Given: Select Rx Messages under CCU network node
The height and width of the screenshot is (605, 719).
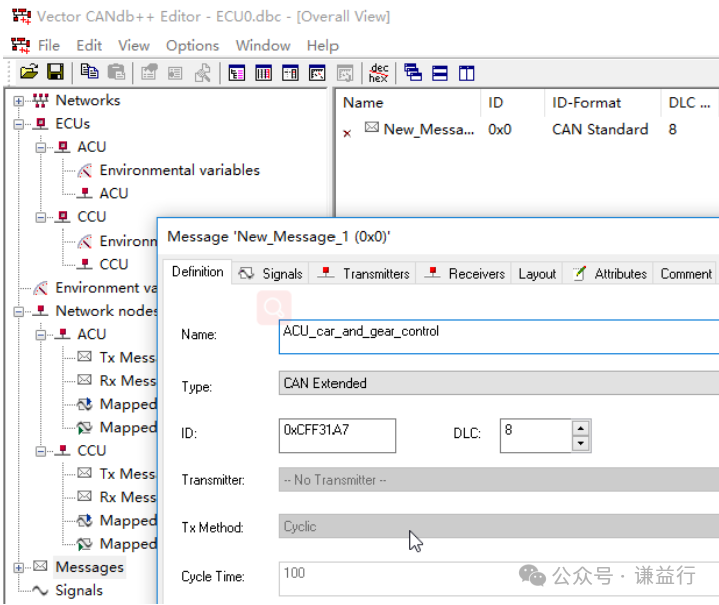Looking at the screenshot, I should (x=128, y=497).
